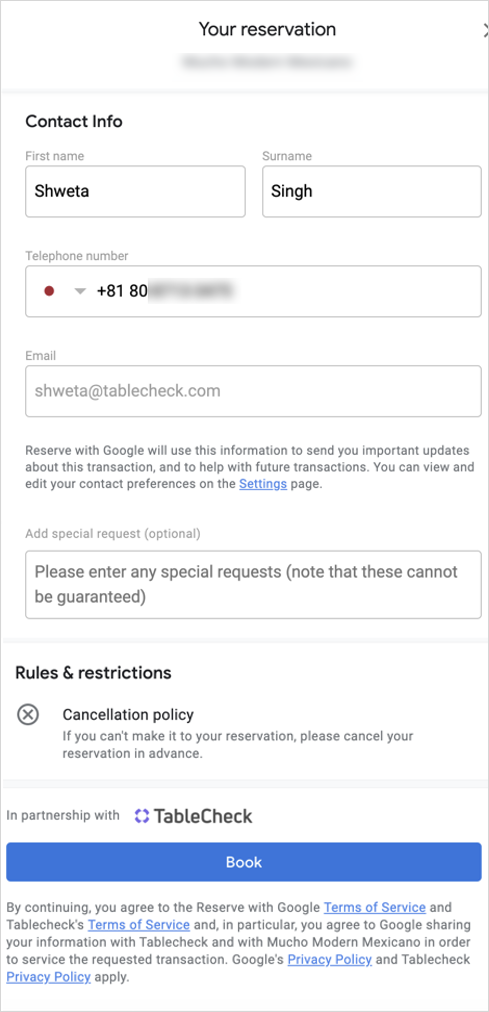Click the Cancellation policy heading
Screen dimensions: 489x1012
pos(128,715)
